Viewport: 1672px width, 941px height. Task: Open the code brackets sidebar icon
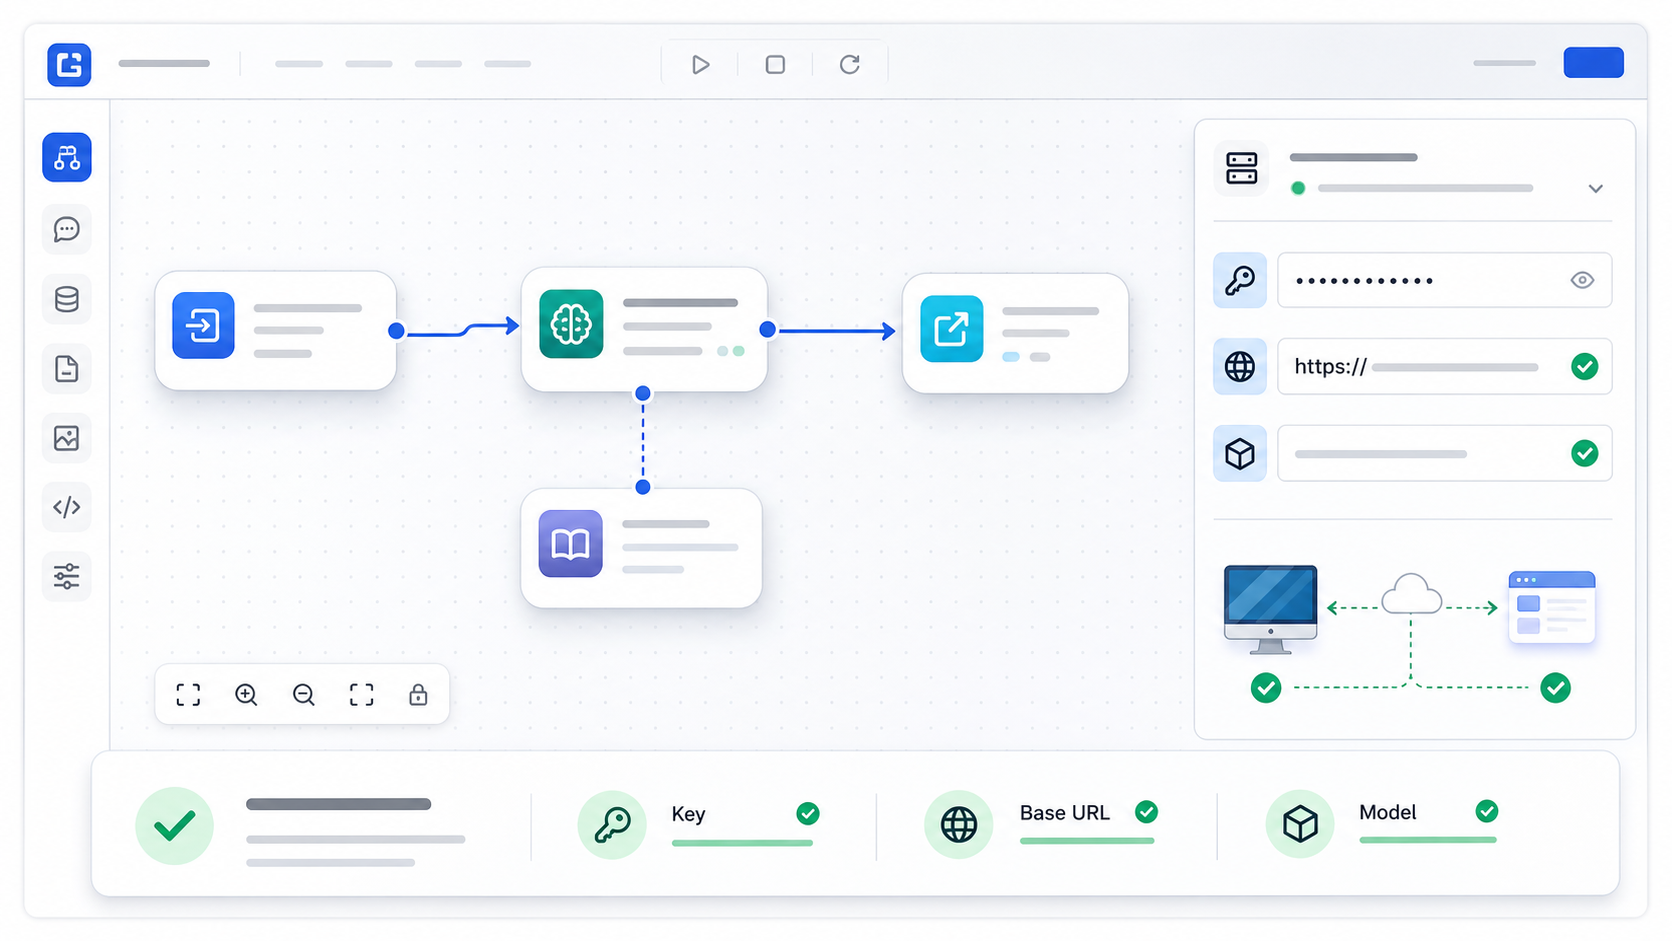(x=67, y=507)
